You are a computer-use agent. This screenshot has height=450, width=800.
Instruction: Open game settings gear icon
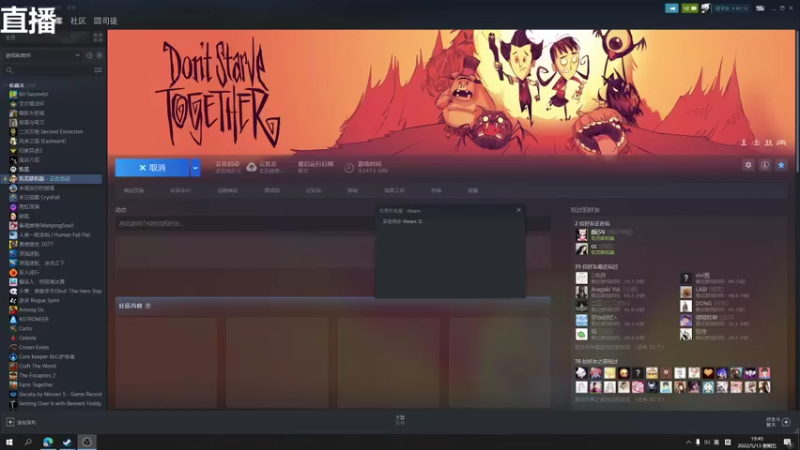coord(748,165)
